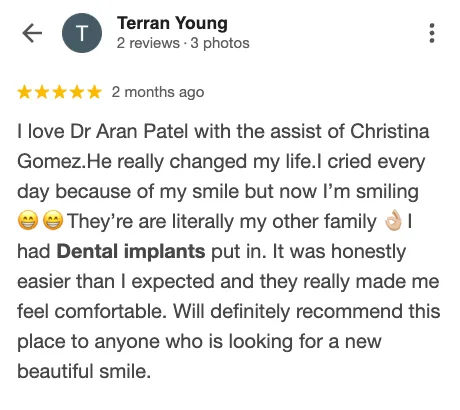This screenshot has height=410, width=460.
Task: Click the first gold rating star
Action: click(24, 92)
